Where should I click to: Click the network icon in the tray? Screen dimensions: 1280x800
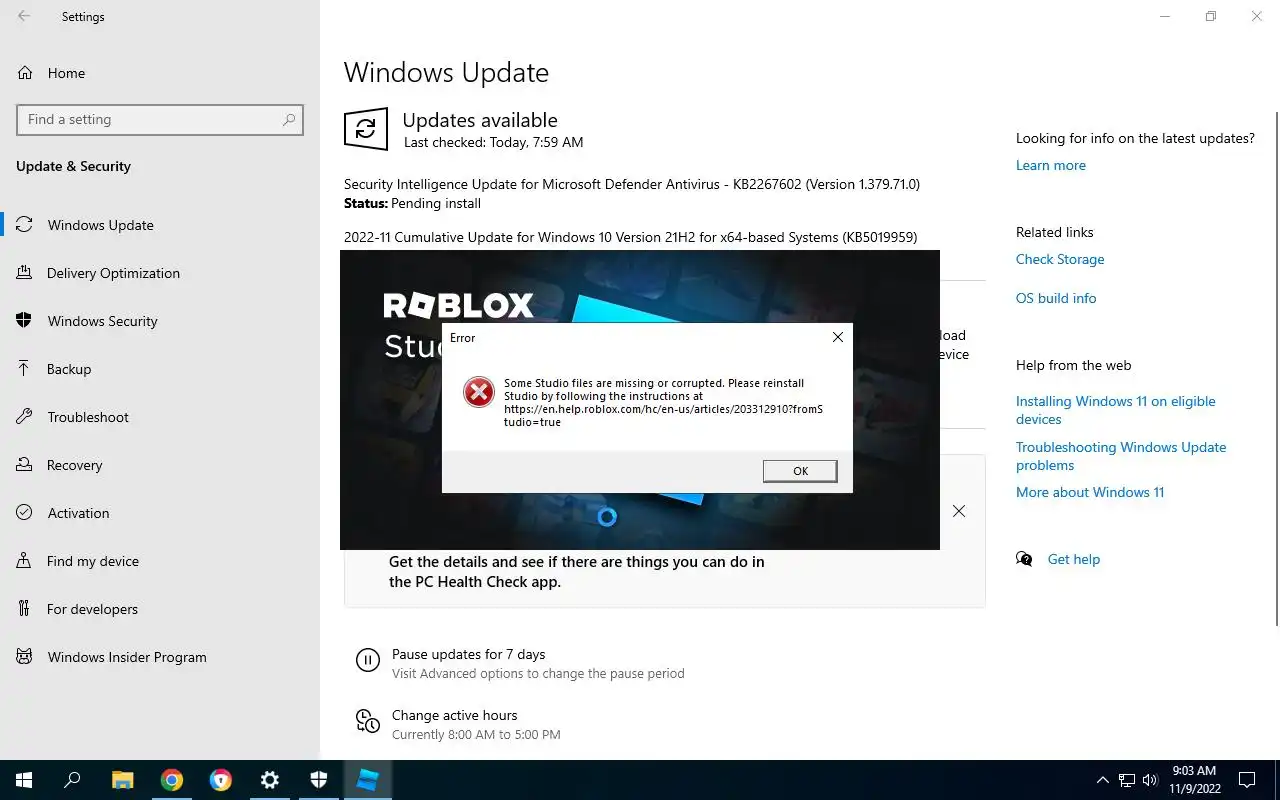click(1127, 780)
